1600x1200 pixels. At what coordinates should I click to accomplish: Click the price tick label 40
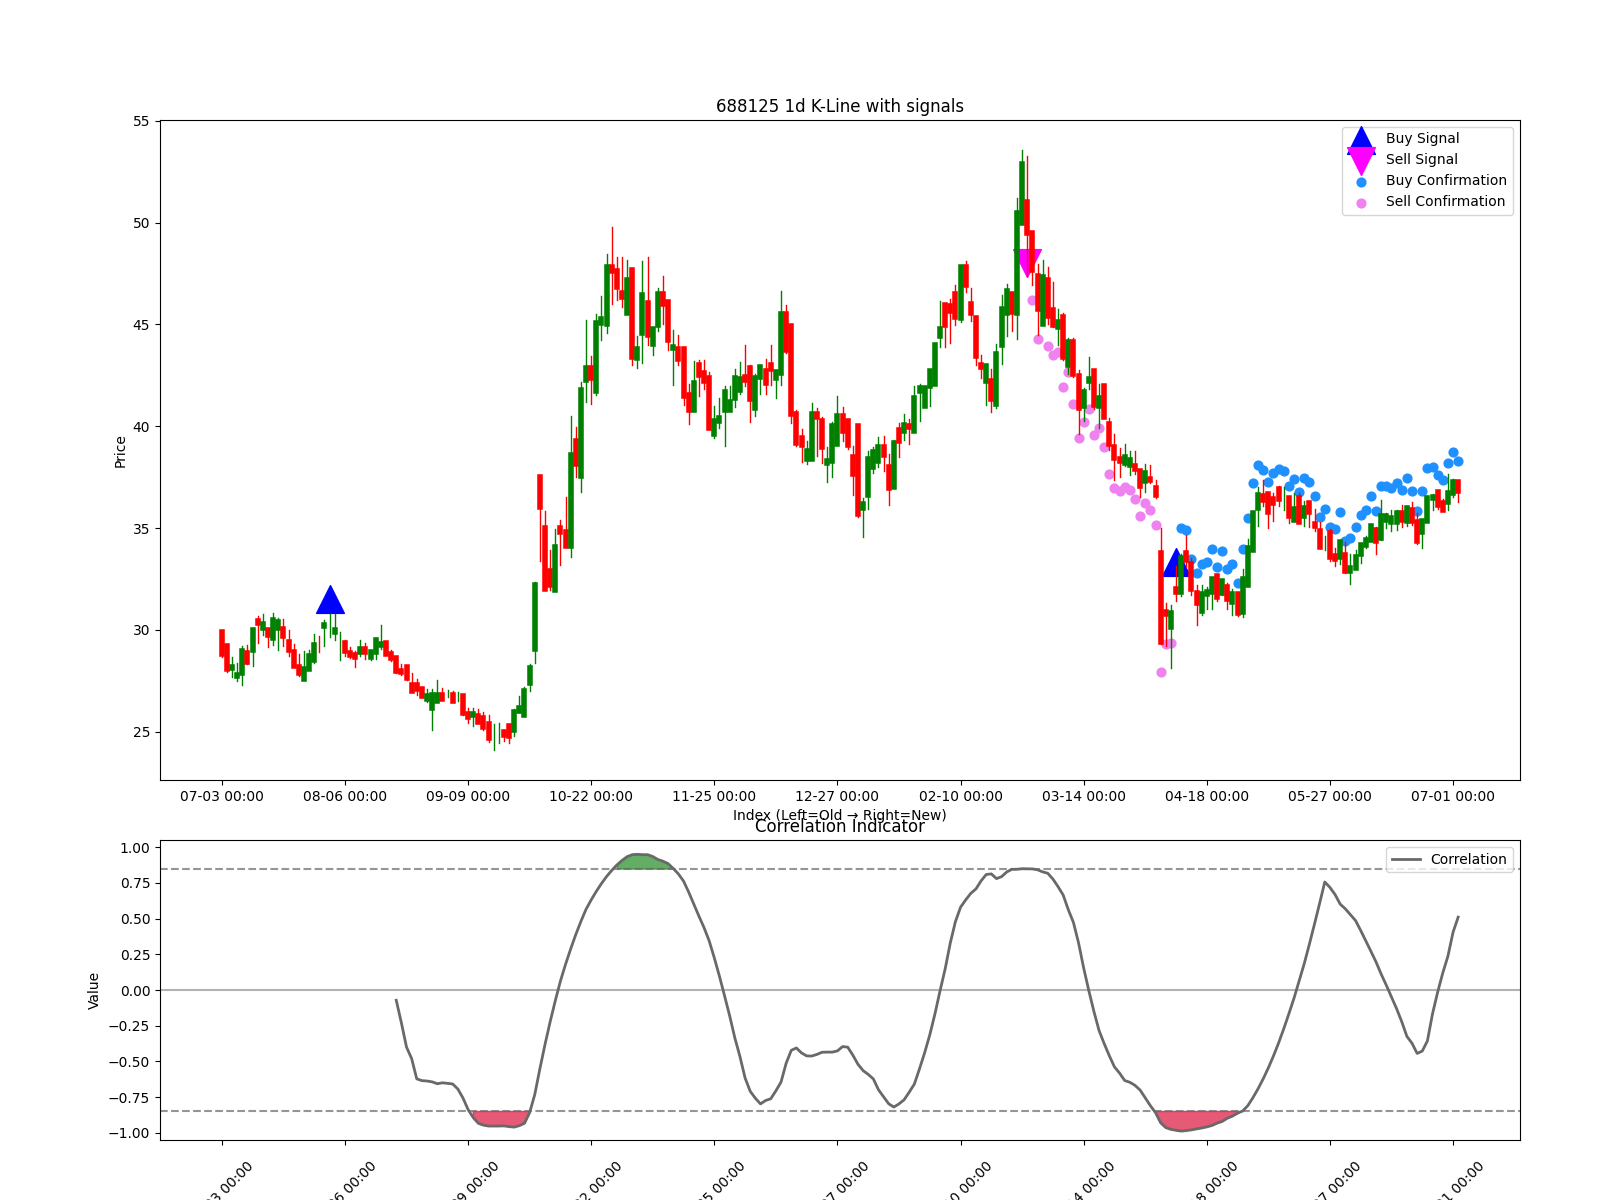pyautogui.click(x=141, y=428)
